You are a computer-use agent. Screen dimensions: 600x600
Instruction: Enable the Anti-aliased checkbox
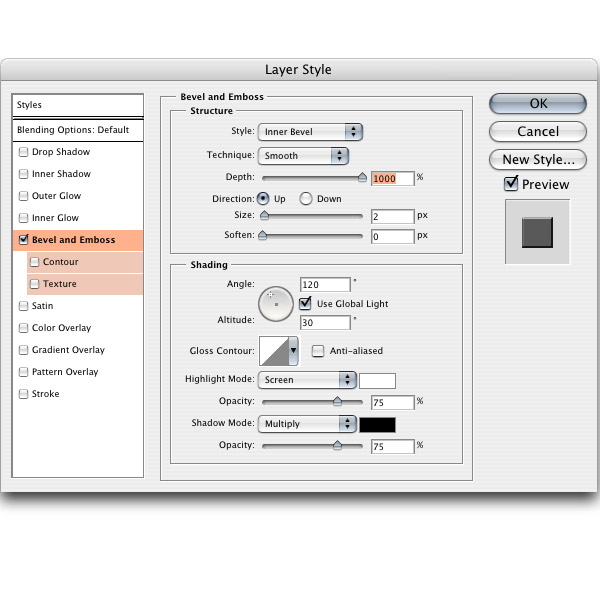click(318, 351)
